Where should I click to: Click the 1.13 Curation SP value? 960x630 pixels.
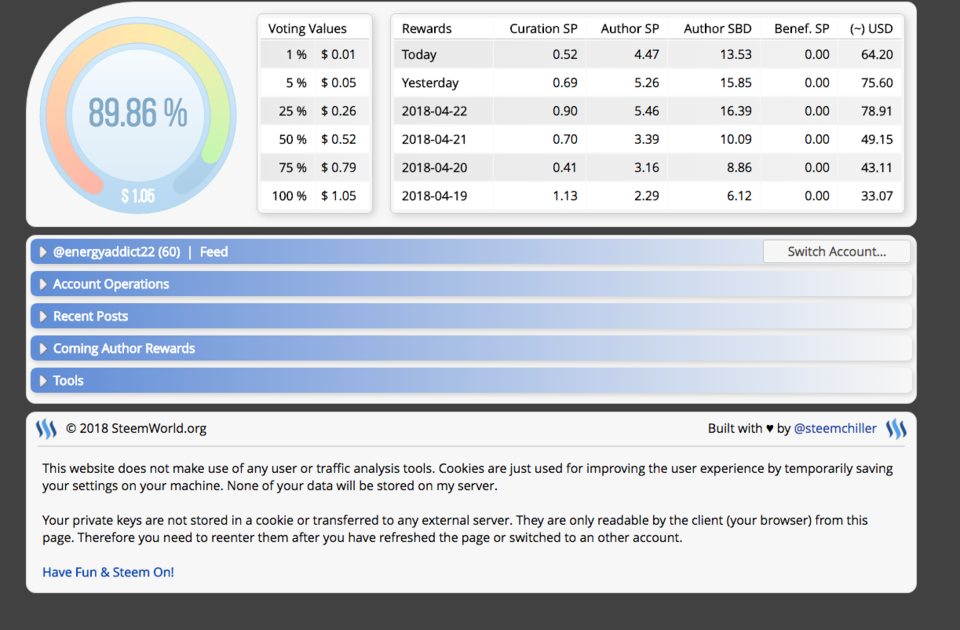coord(564,196)
